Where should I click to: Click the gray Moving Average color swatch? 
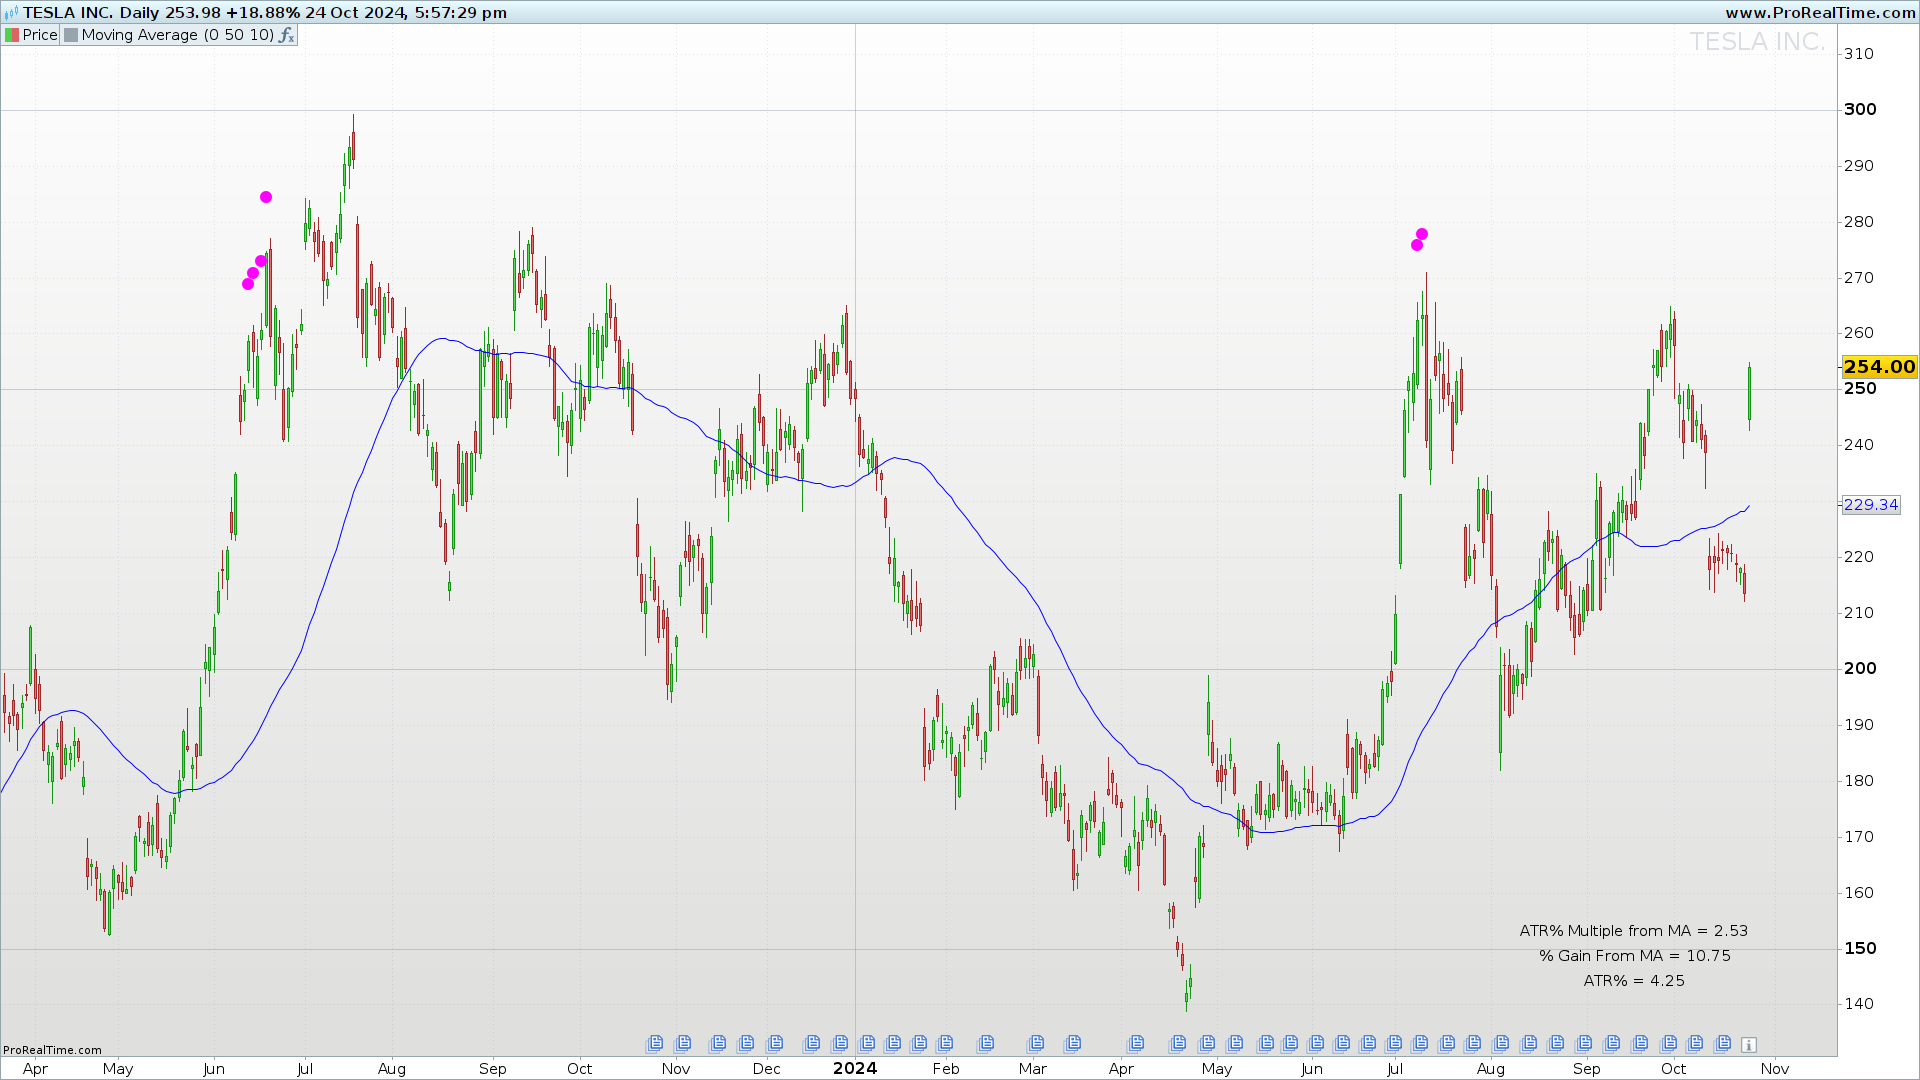(70, 35)
